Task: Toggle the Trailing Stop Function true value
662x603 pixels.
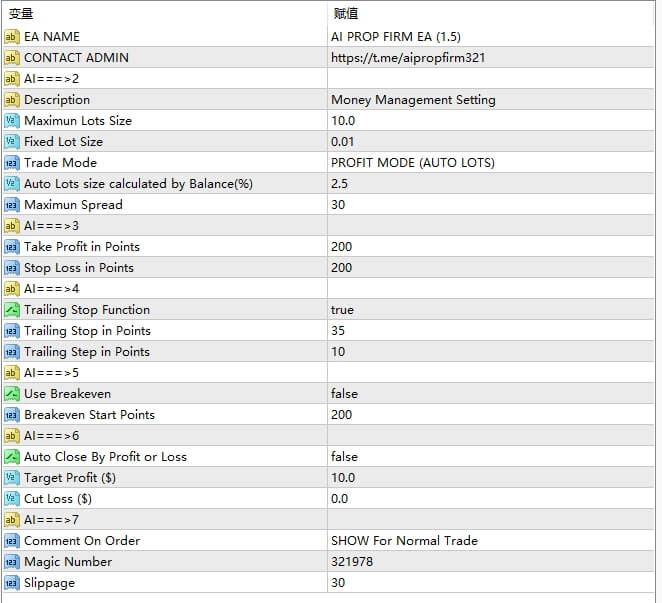Action: coord(342,310)
